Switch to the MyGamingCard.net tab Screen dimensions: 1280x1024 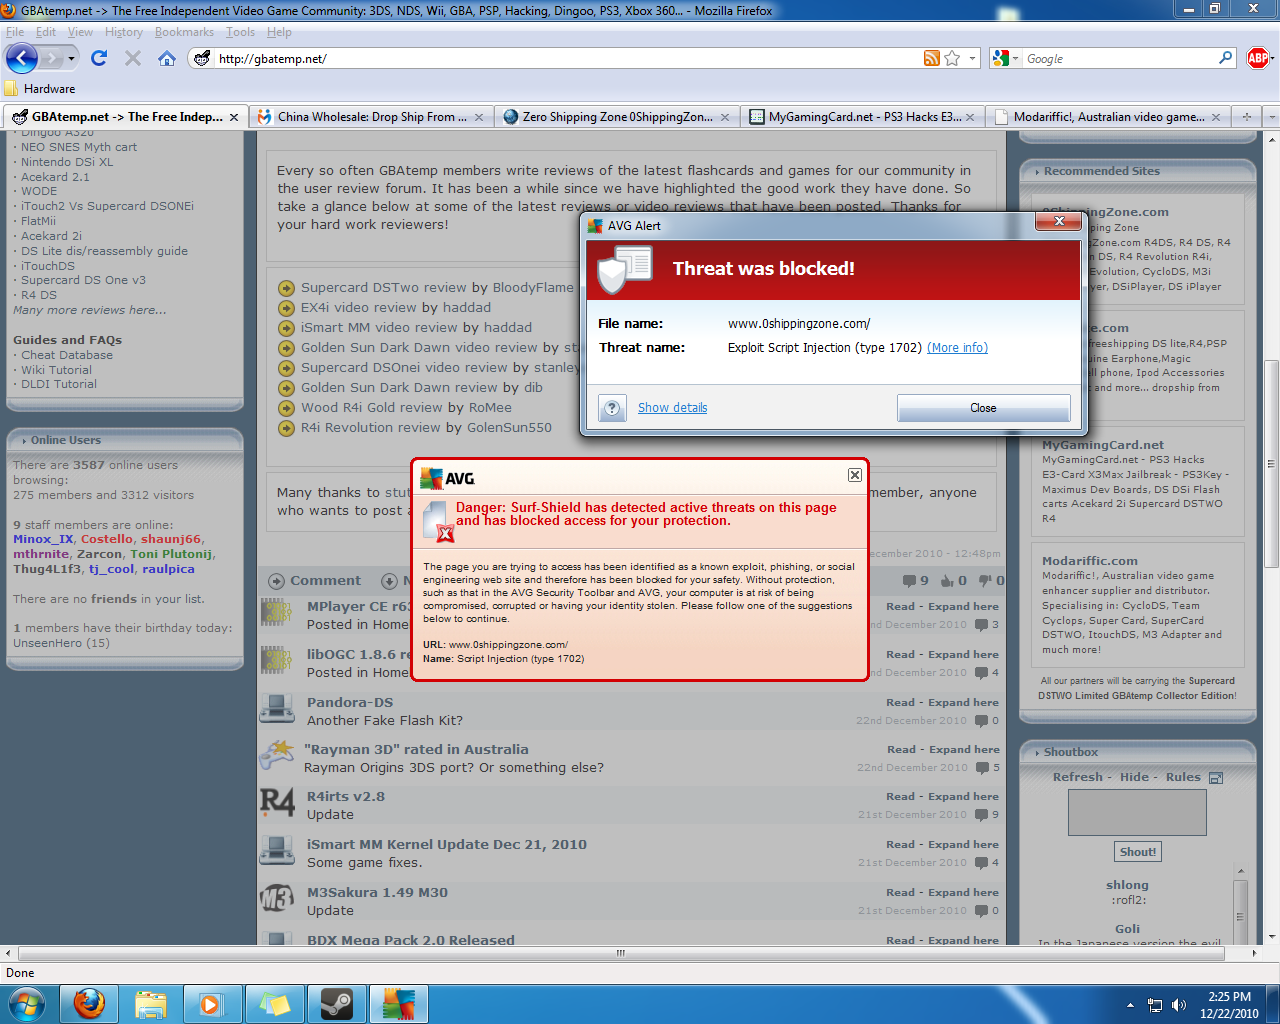(863, 117)
